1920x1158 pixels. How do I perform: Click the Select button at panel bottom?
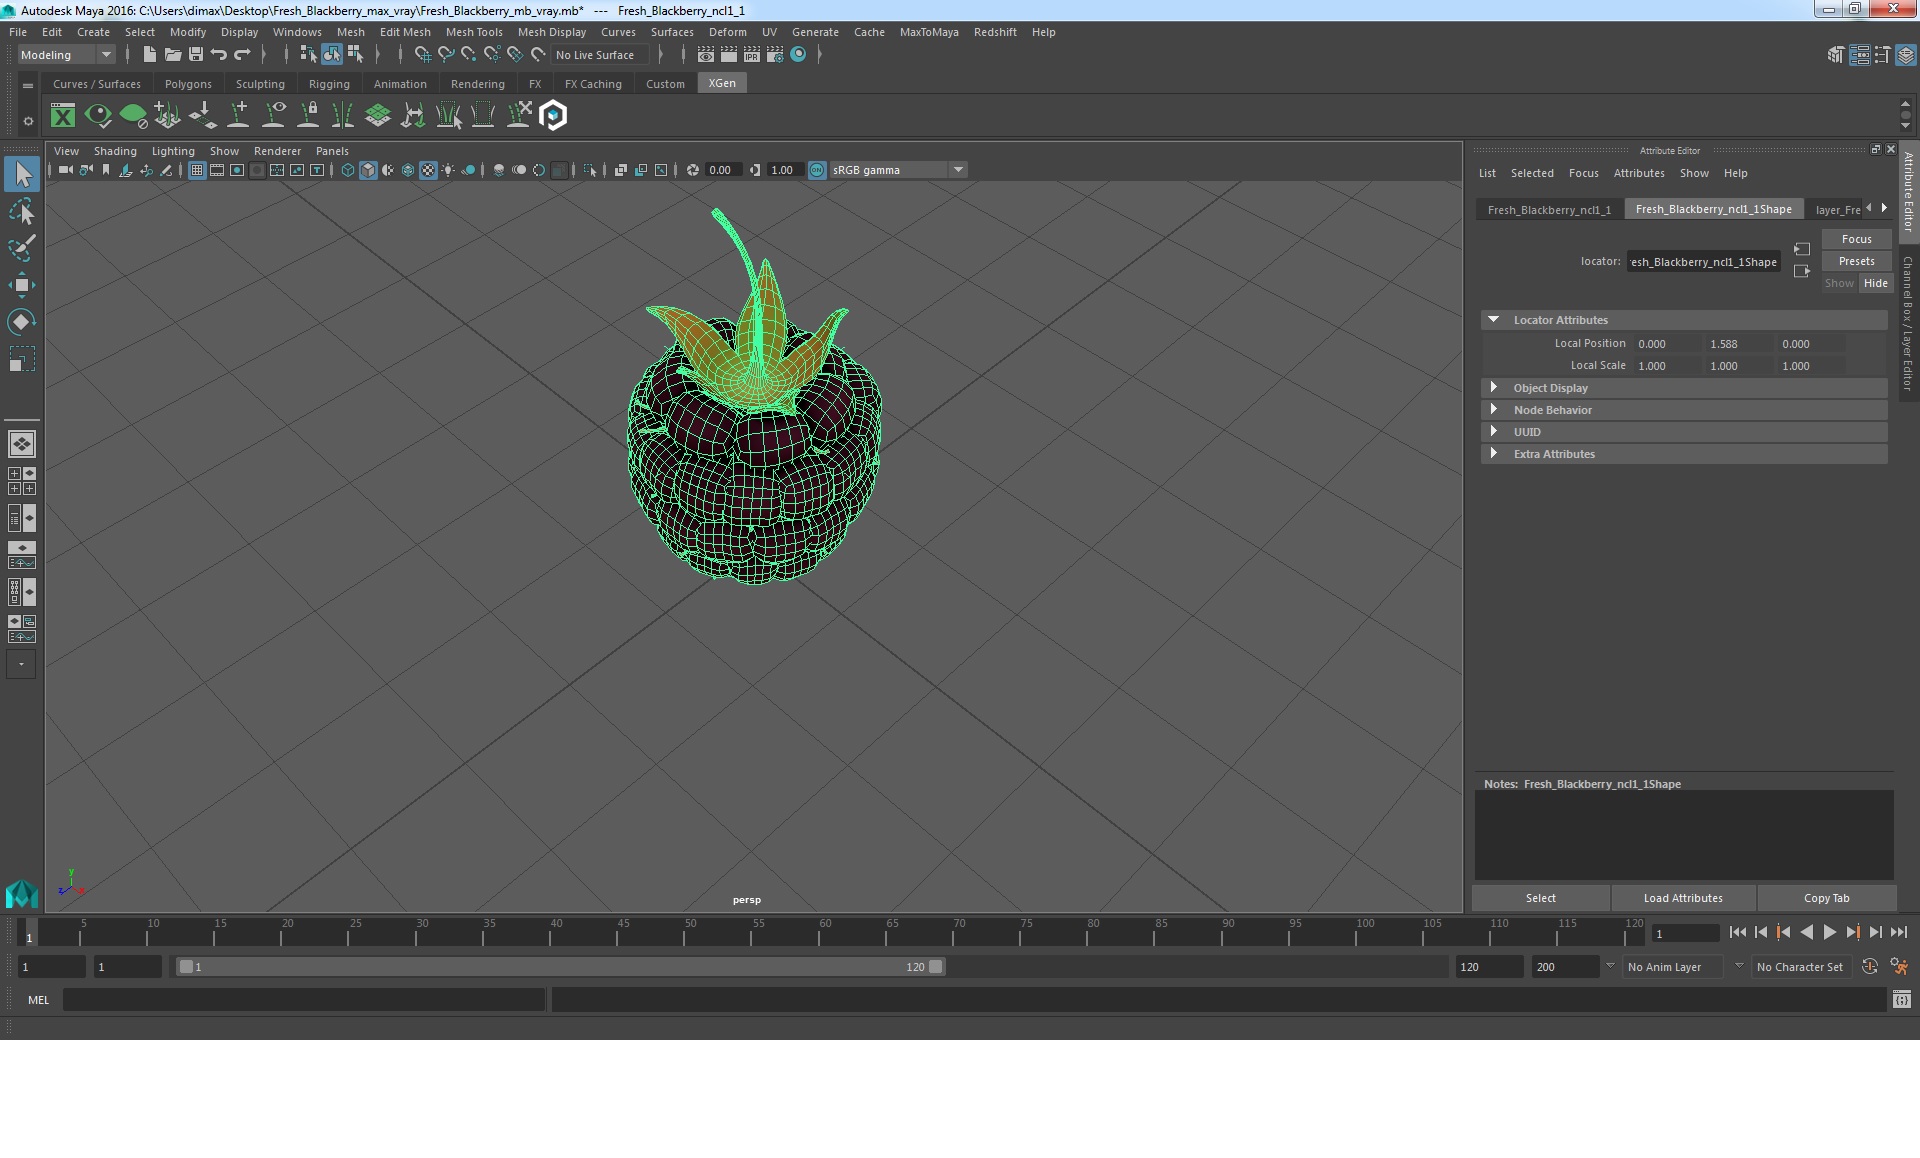[1540, 898]
